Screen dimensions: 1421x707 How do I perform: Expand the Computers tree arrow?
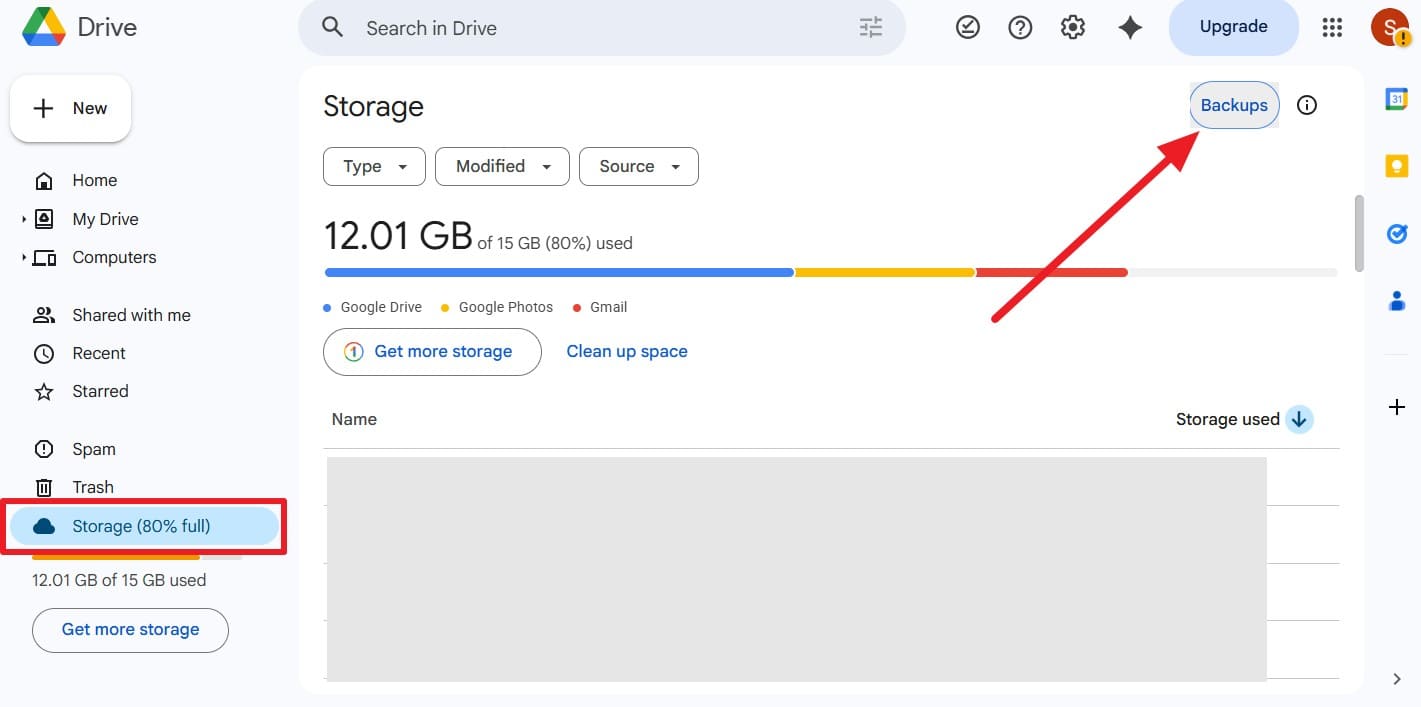(23, 257)
